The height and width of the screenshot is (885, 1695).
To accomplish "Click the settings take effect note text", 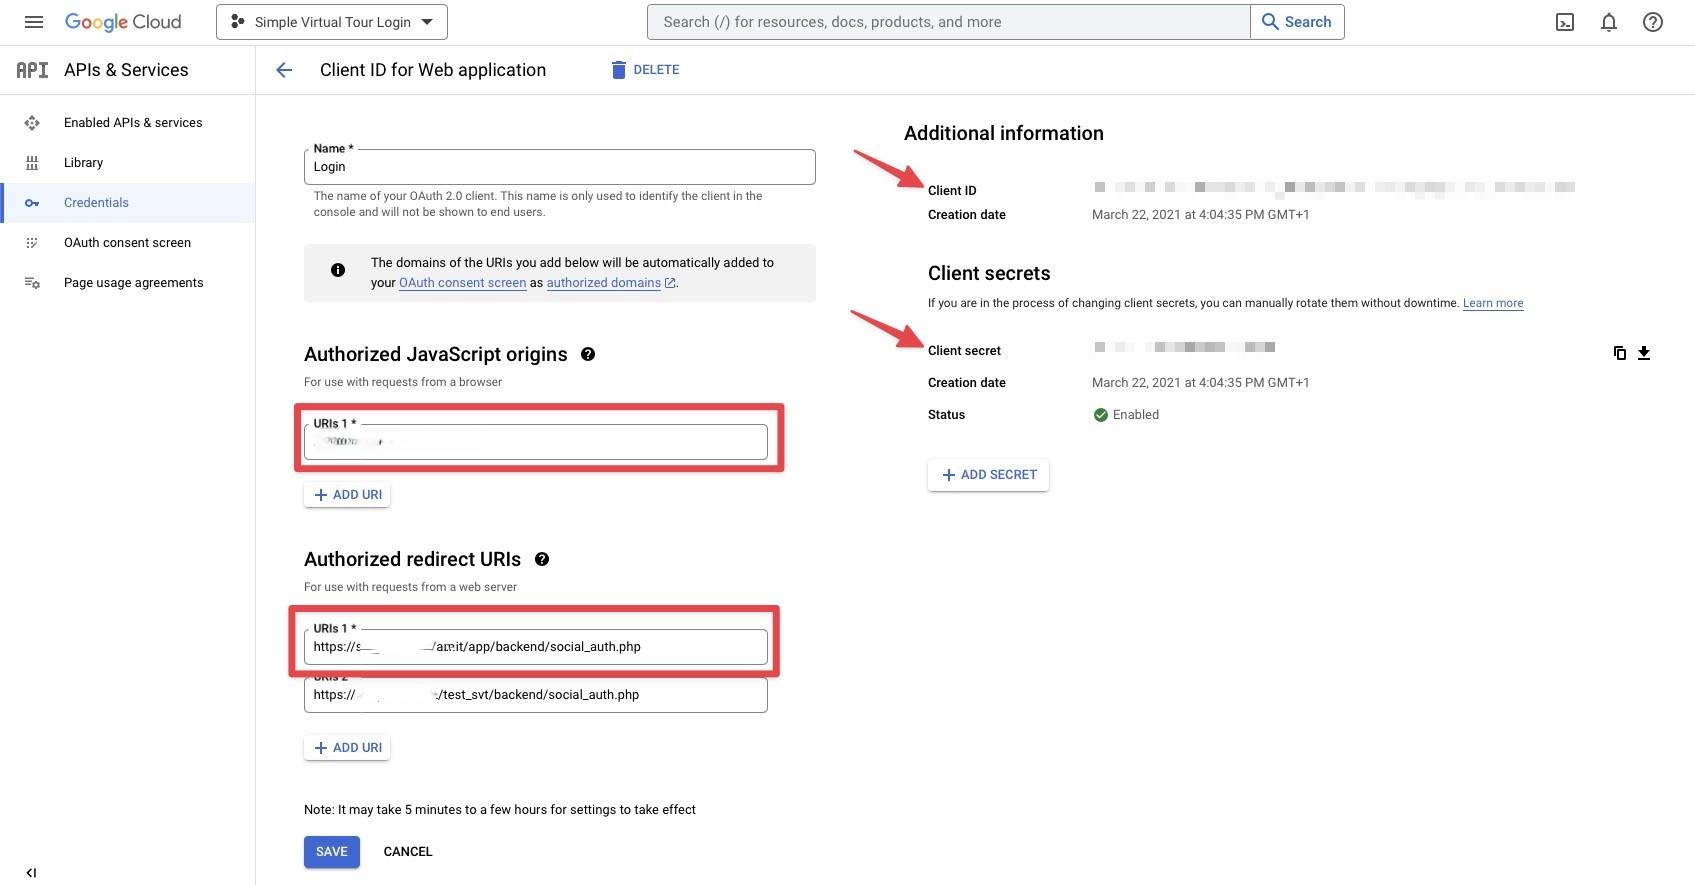I will (500, 810).
